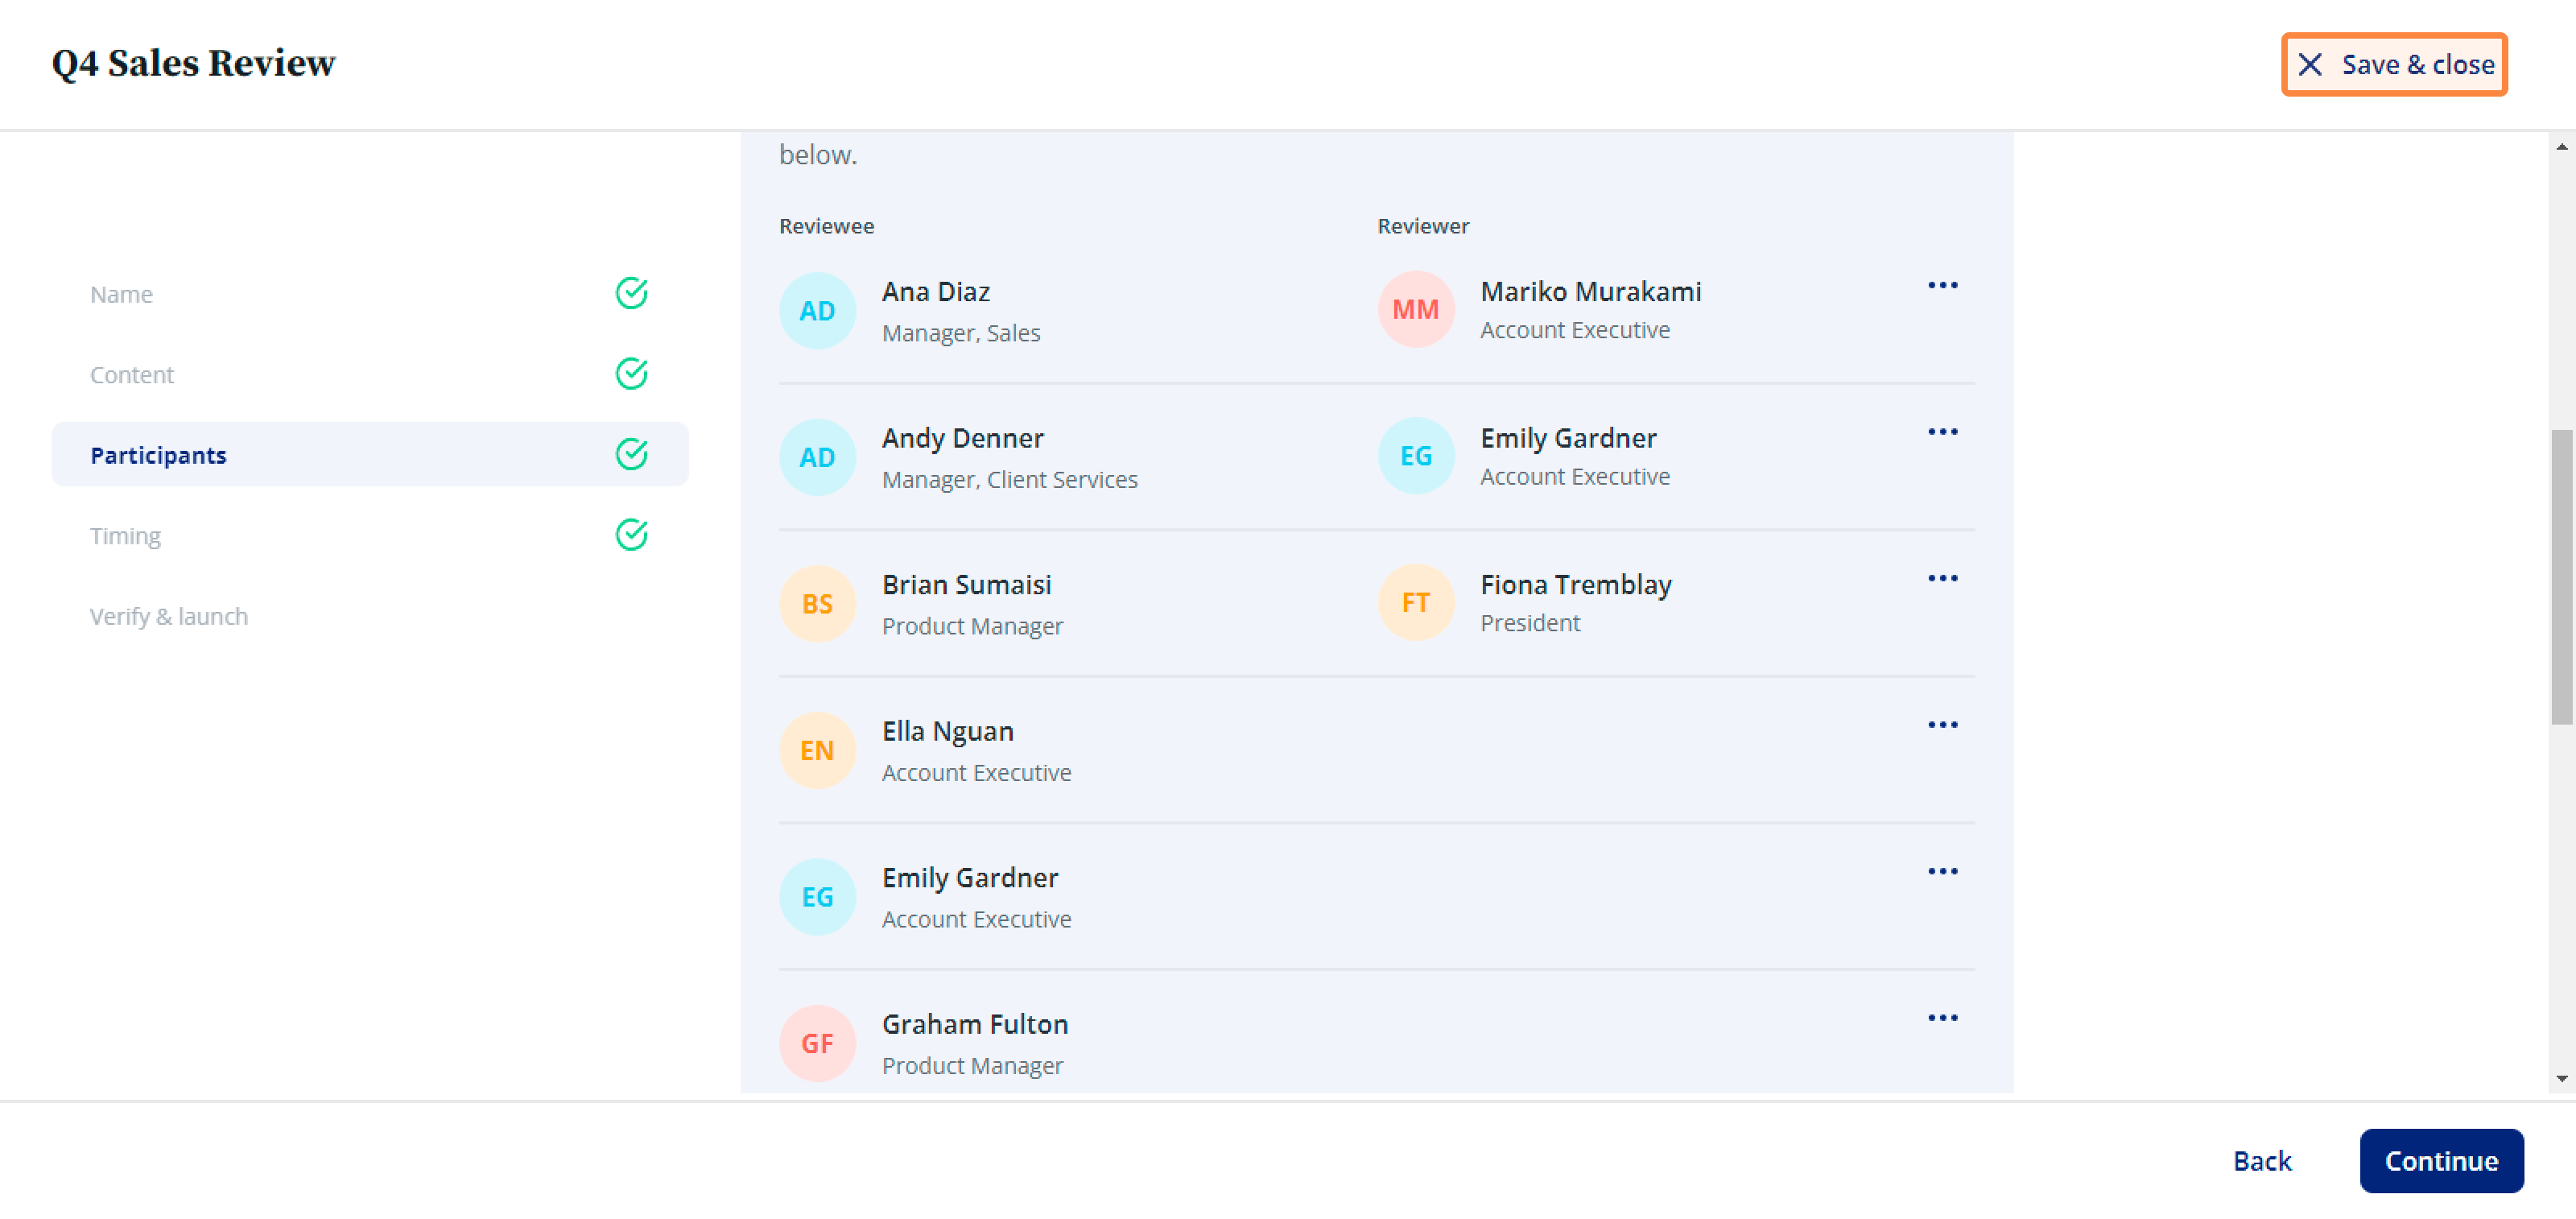The image size is (2576, 1219).
Task: Click the scrollbar down arrow
Action: [x=2561, y=1078]
